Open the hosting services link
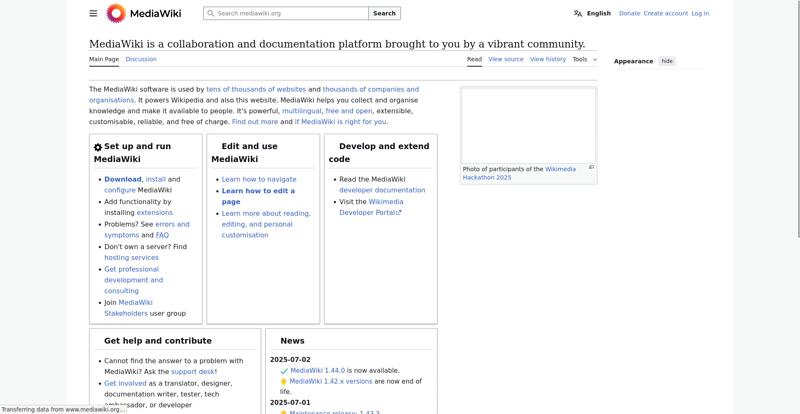Screen dimensions: 800x414 pos(131,258)
